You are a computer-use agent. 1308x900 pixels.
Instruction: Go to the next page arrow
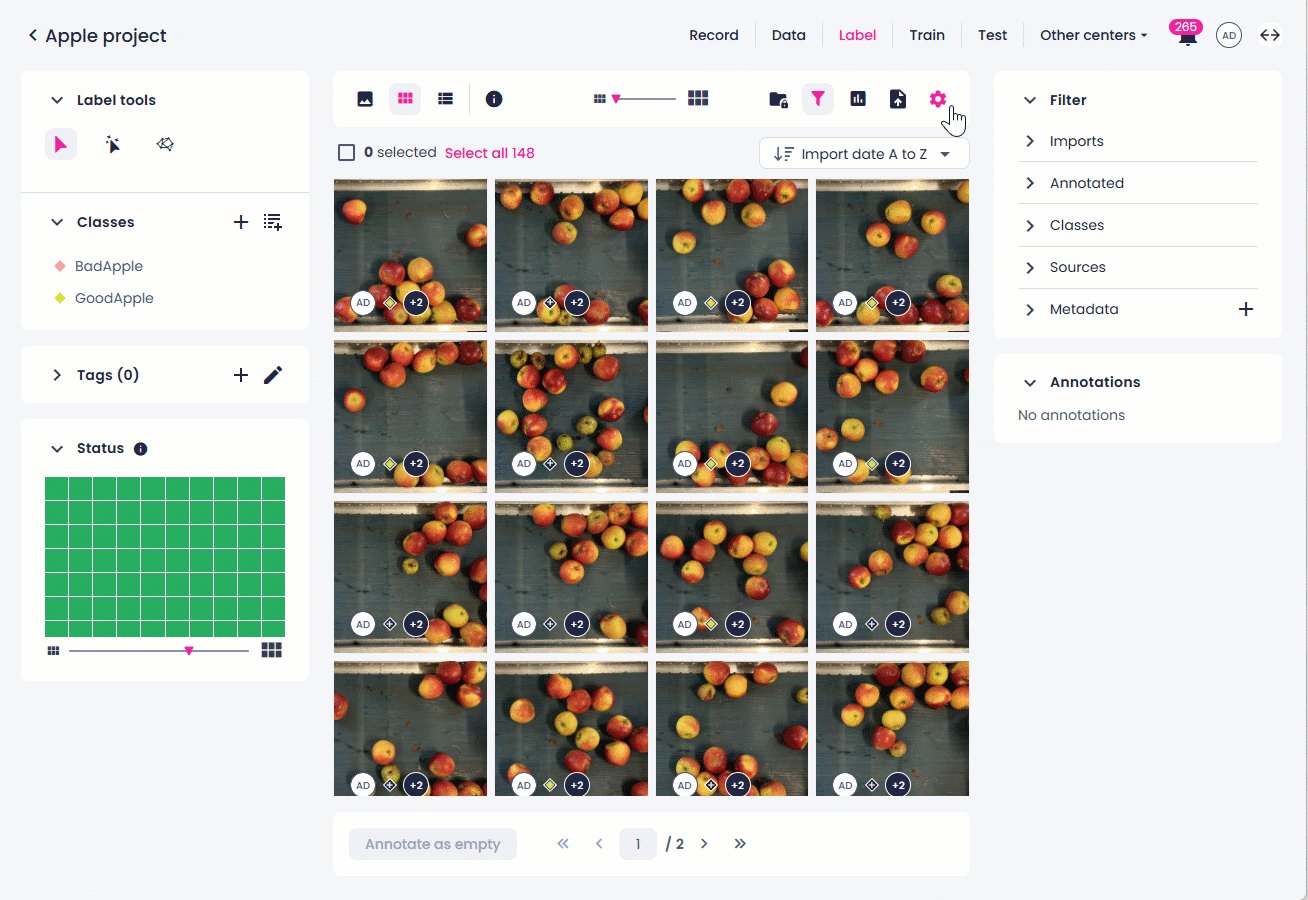coord(704,844)
